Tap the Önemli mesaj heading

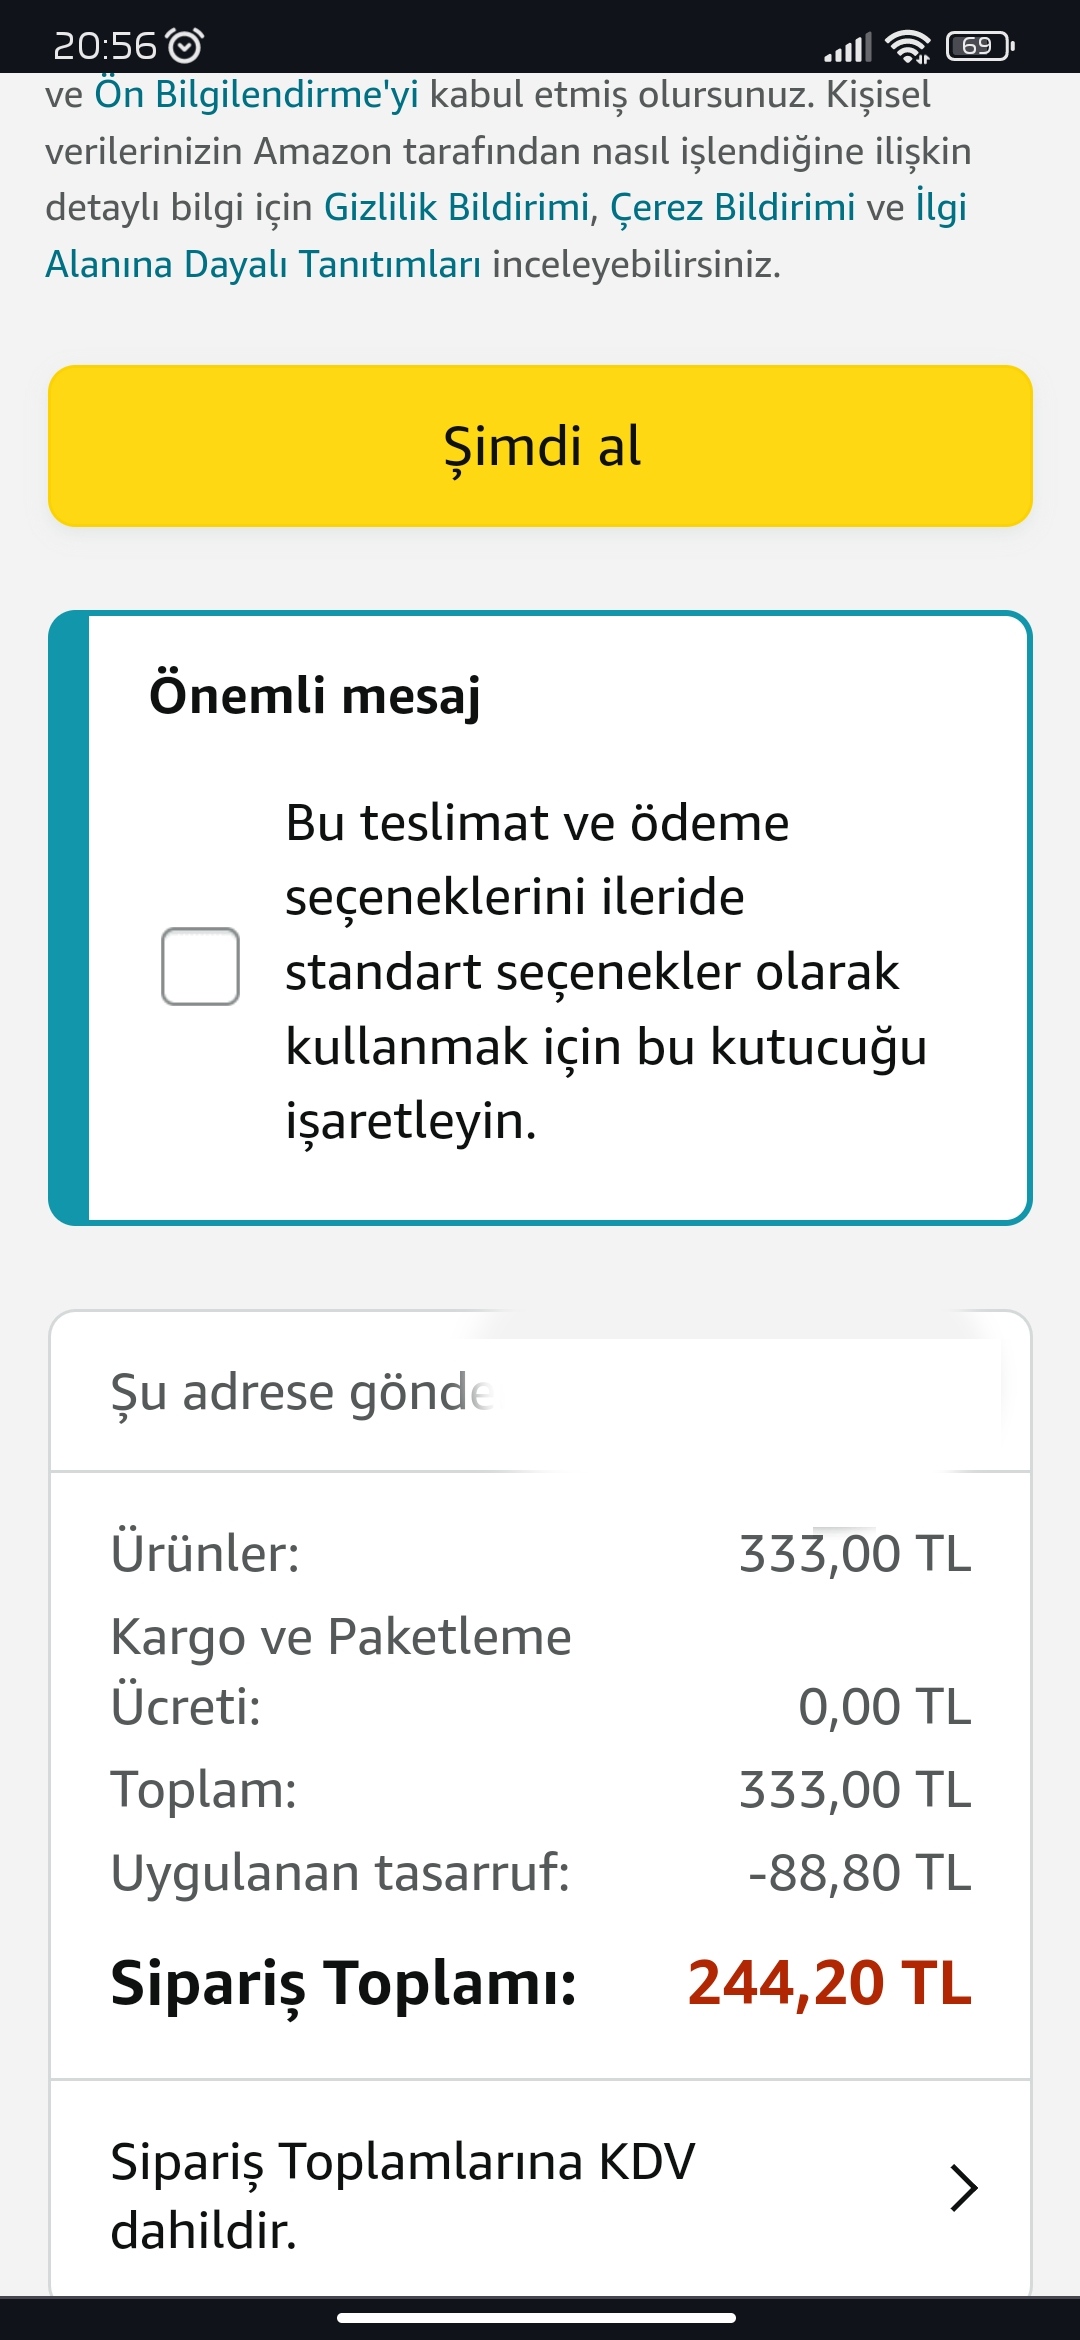[x=315, y=695]
